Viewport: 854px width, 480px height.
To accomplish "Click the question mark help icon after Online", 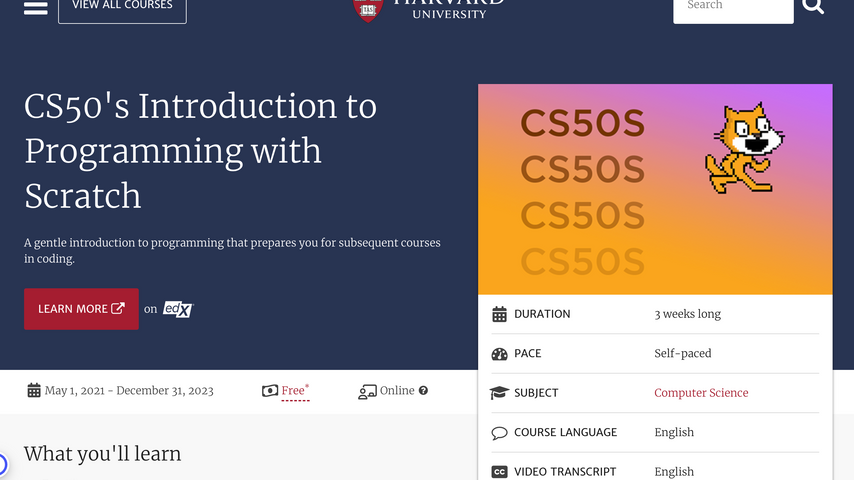I will (x=423, y=391).
